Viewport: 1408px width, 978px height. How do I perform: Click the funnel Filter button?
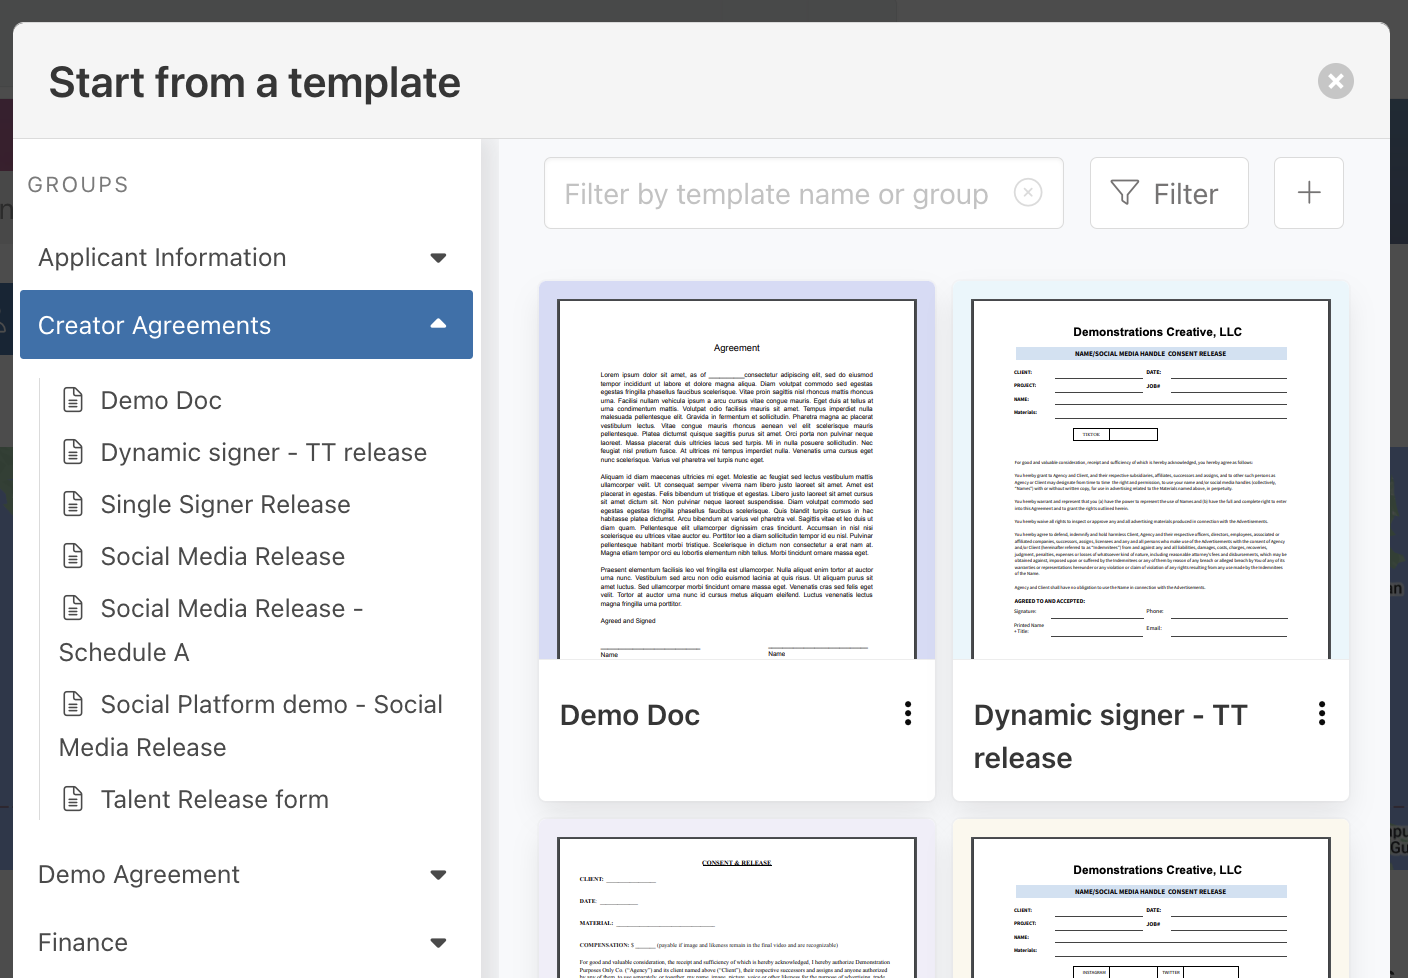tap(1169, 193)
